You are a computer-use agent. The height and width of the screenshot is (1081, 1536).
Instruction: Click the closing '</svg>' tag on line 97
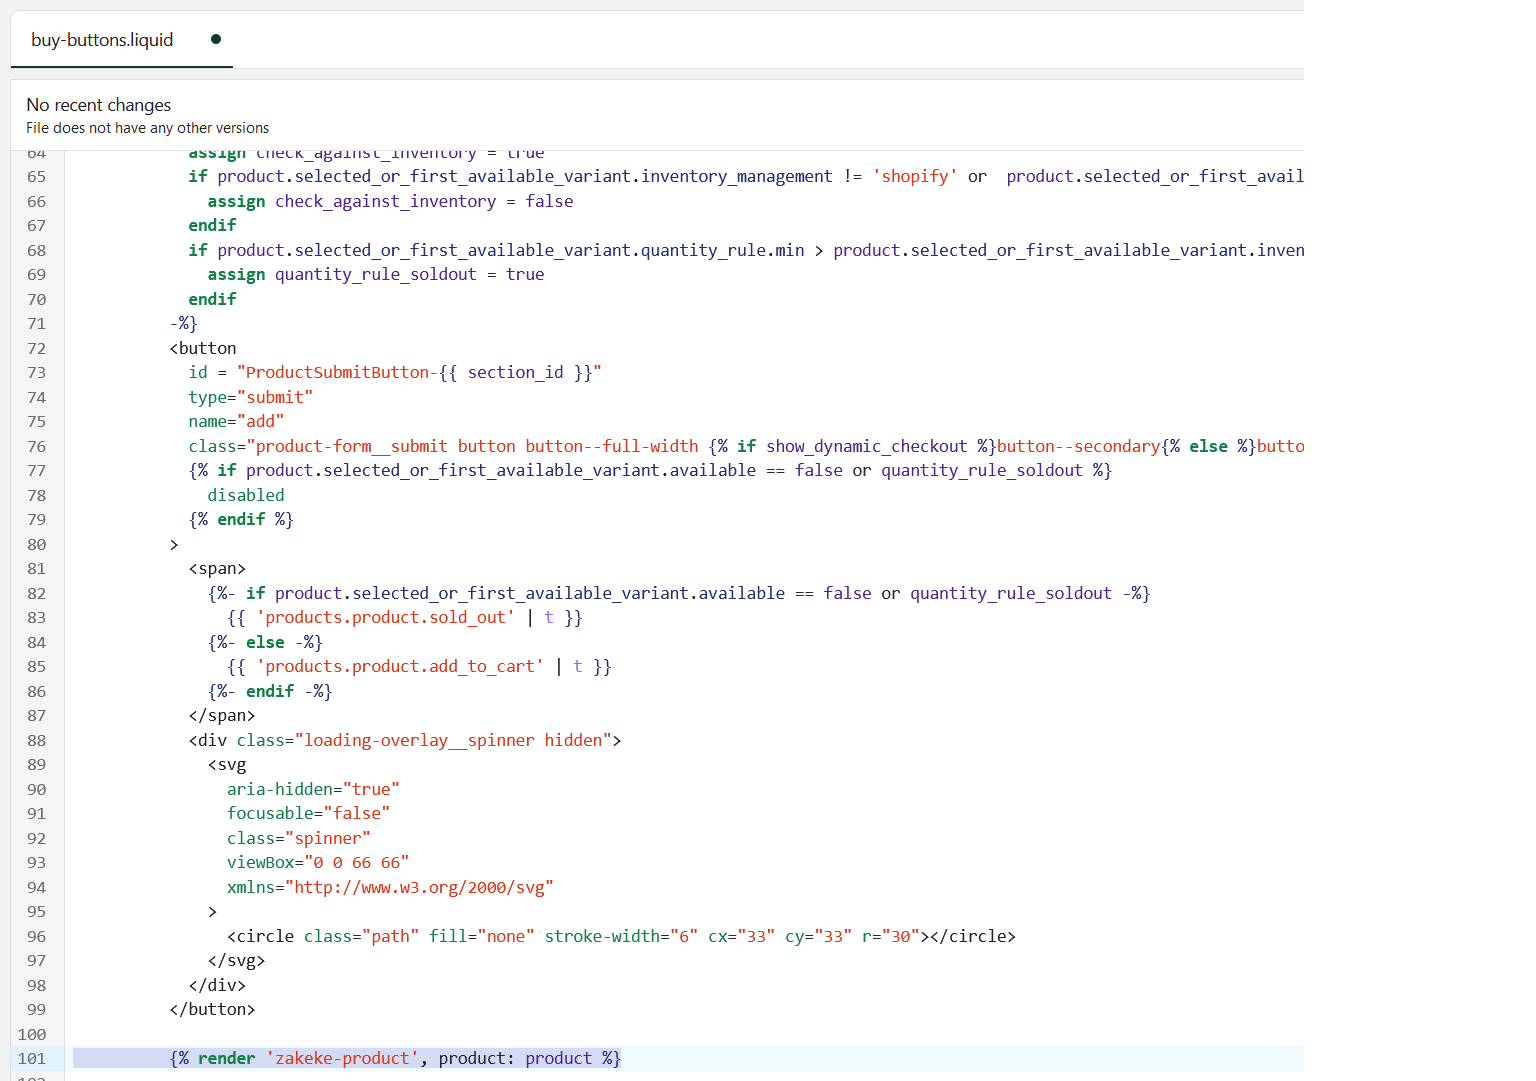[x=237, y=961]
